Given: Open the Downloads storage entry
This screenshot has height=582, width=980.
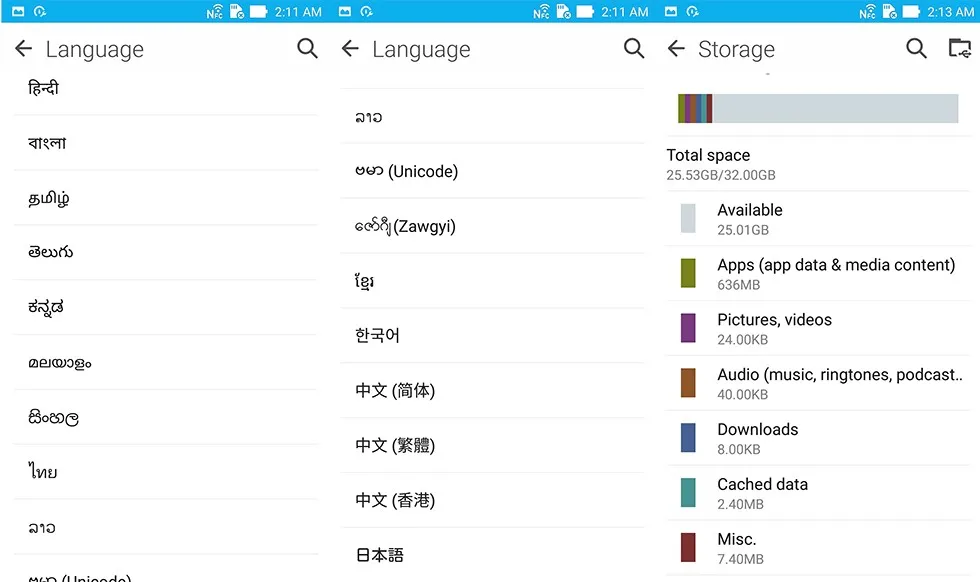Looking at the screenshot, I should click(x=757, y=438).
